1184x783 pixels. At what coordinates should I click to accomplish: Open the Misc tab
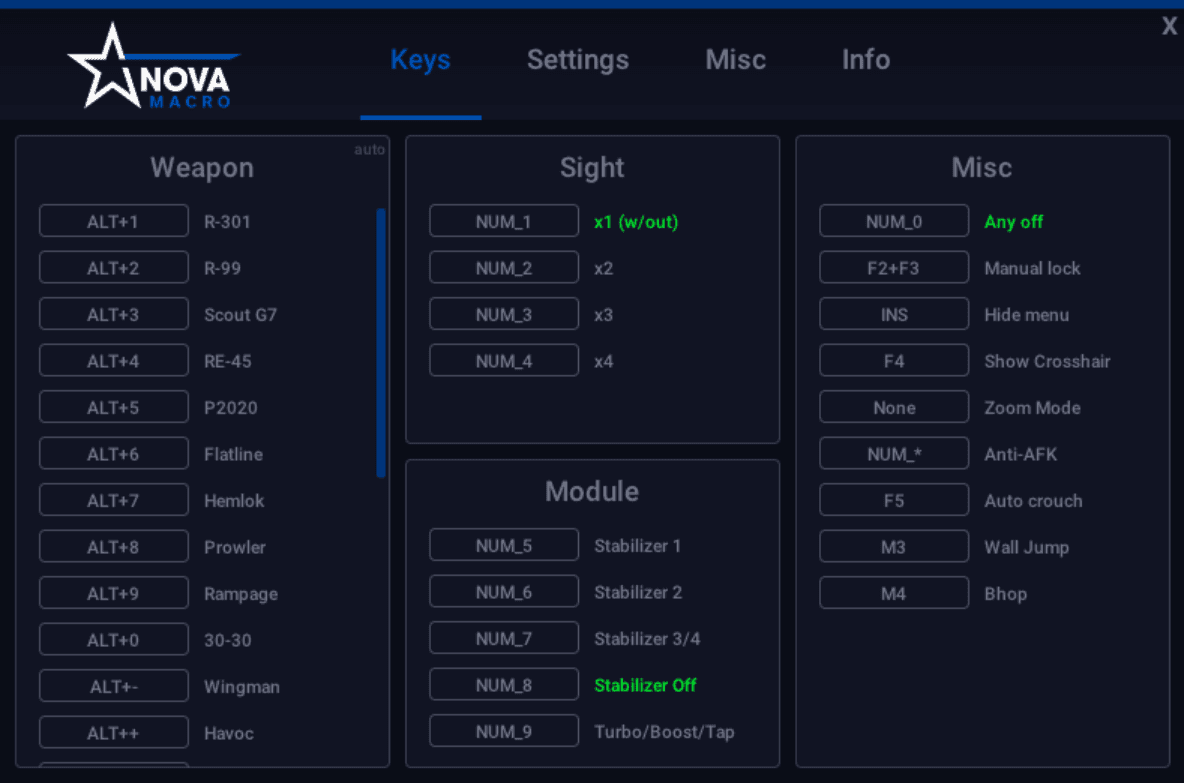[x=735, y=60]
